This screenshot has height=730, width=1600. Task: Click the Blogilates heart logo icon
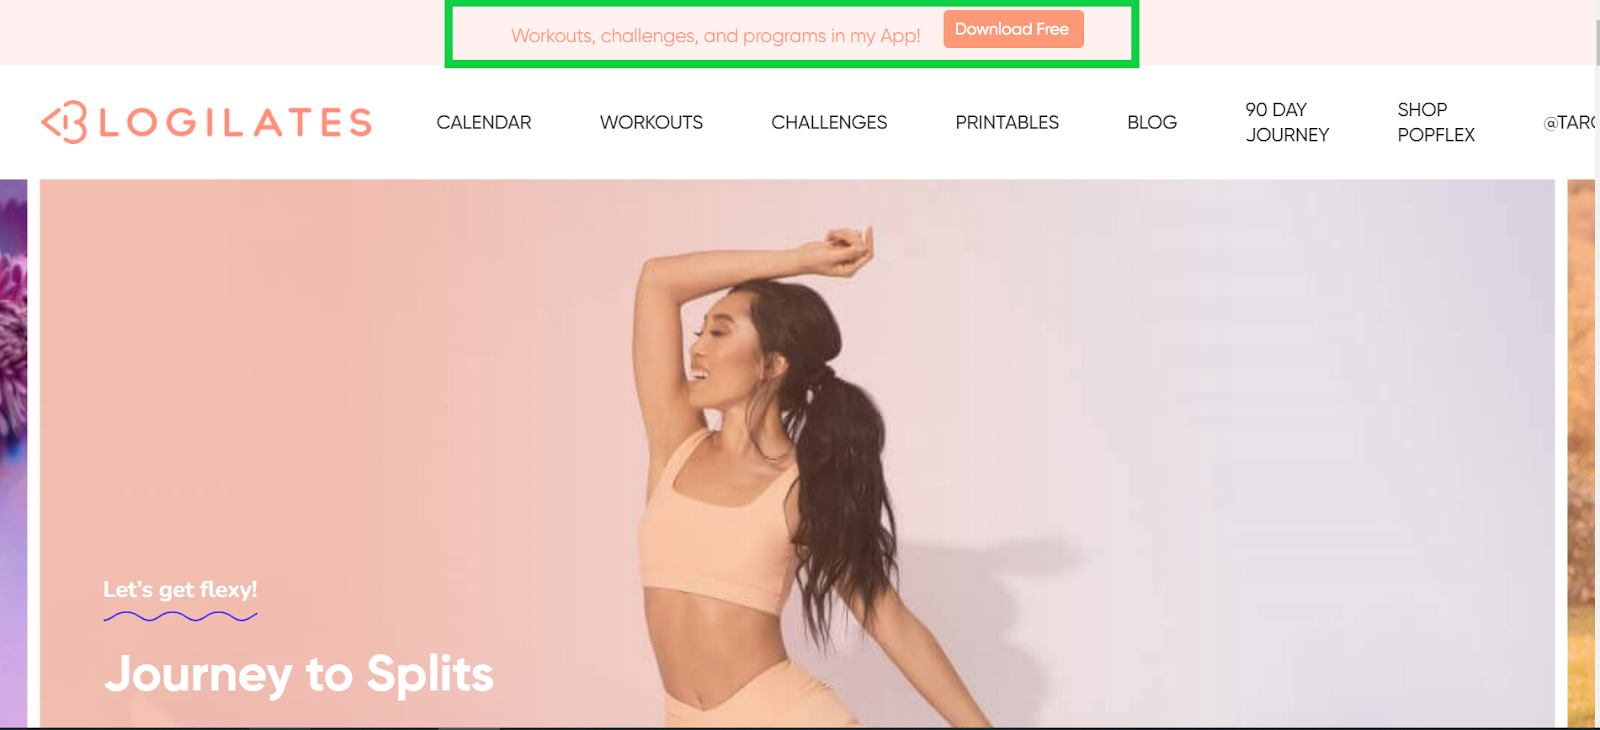coord(64,122)
